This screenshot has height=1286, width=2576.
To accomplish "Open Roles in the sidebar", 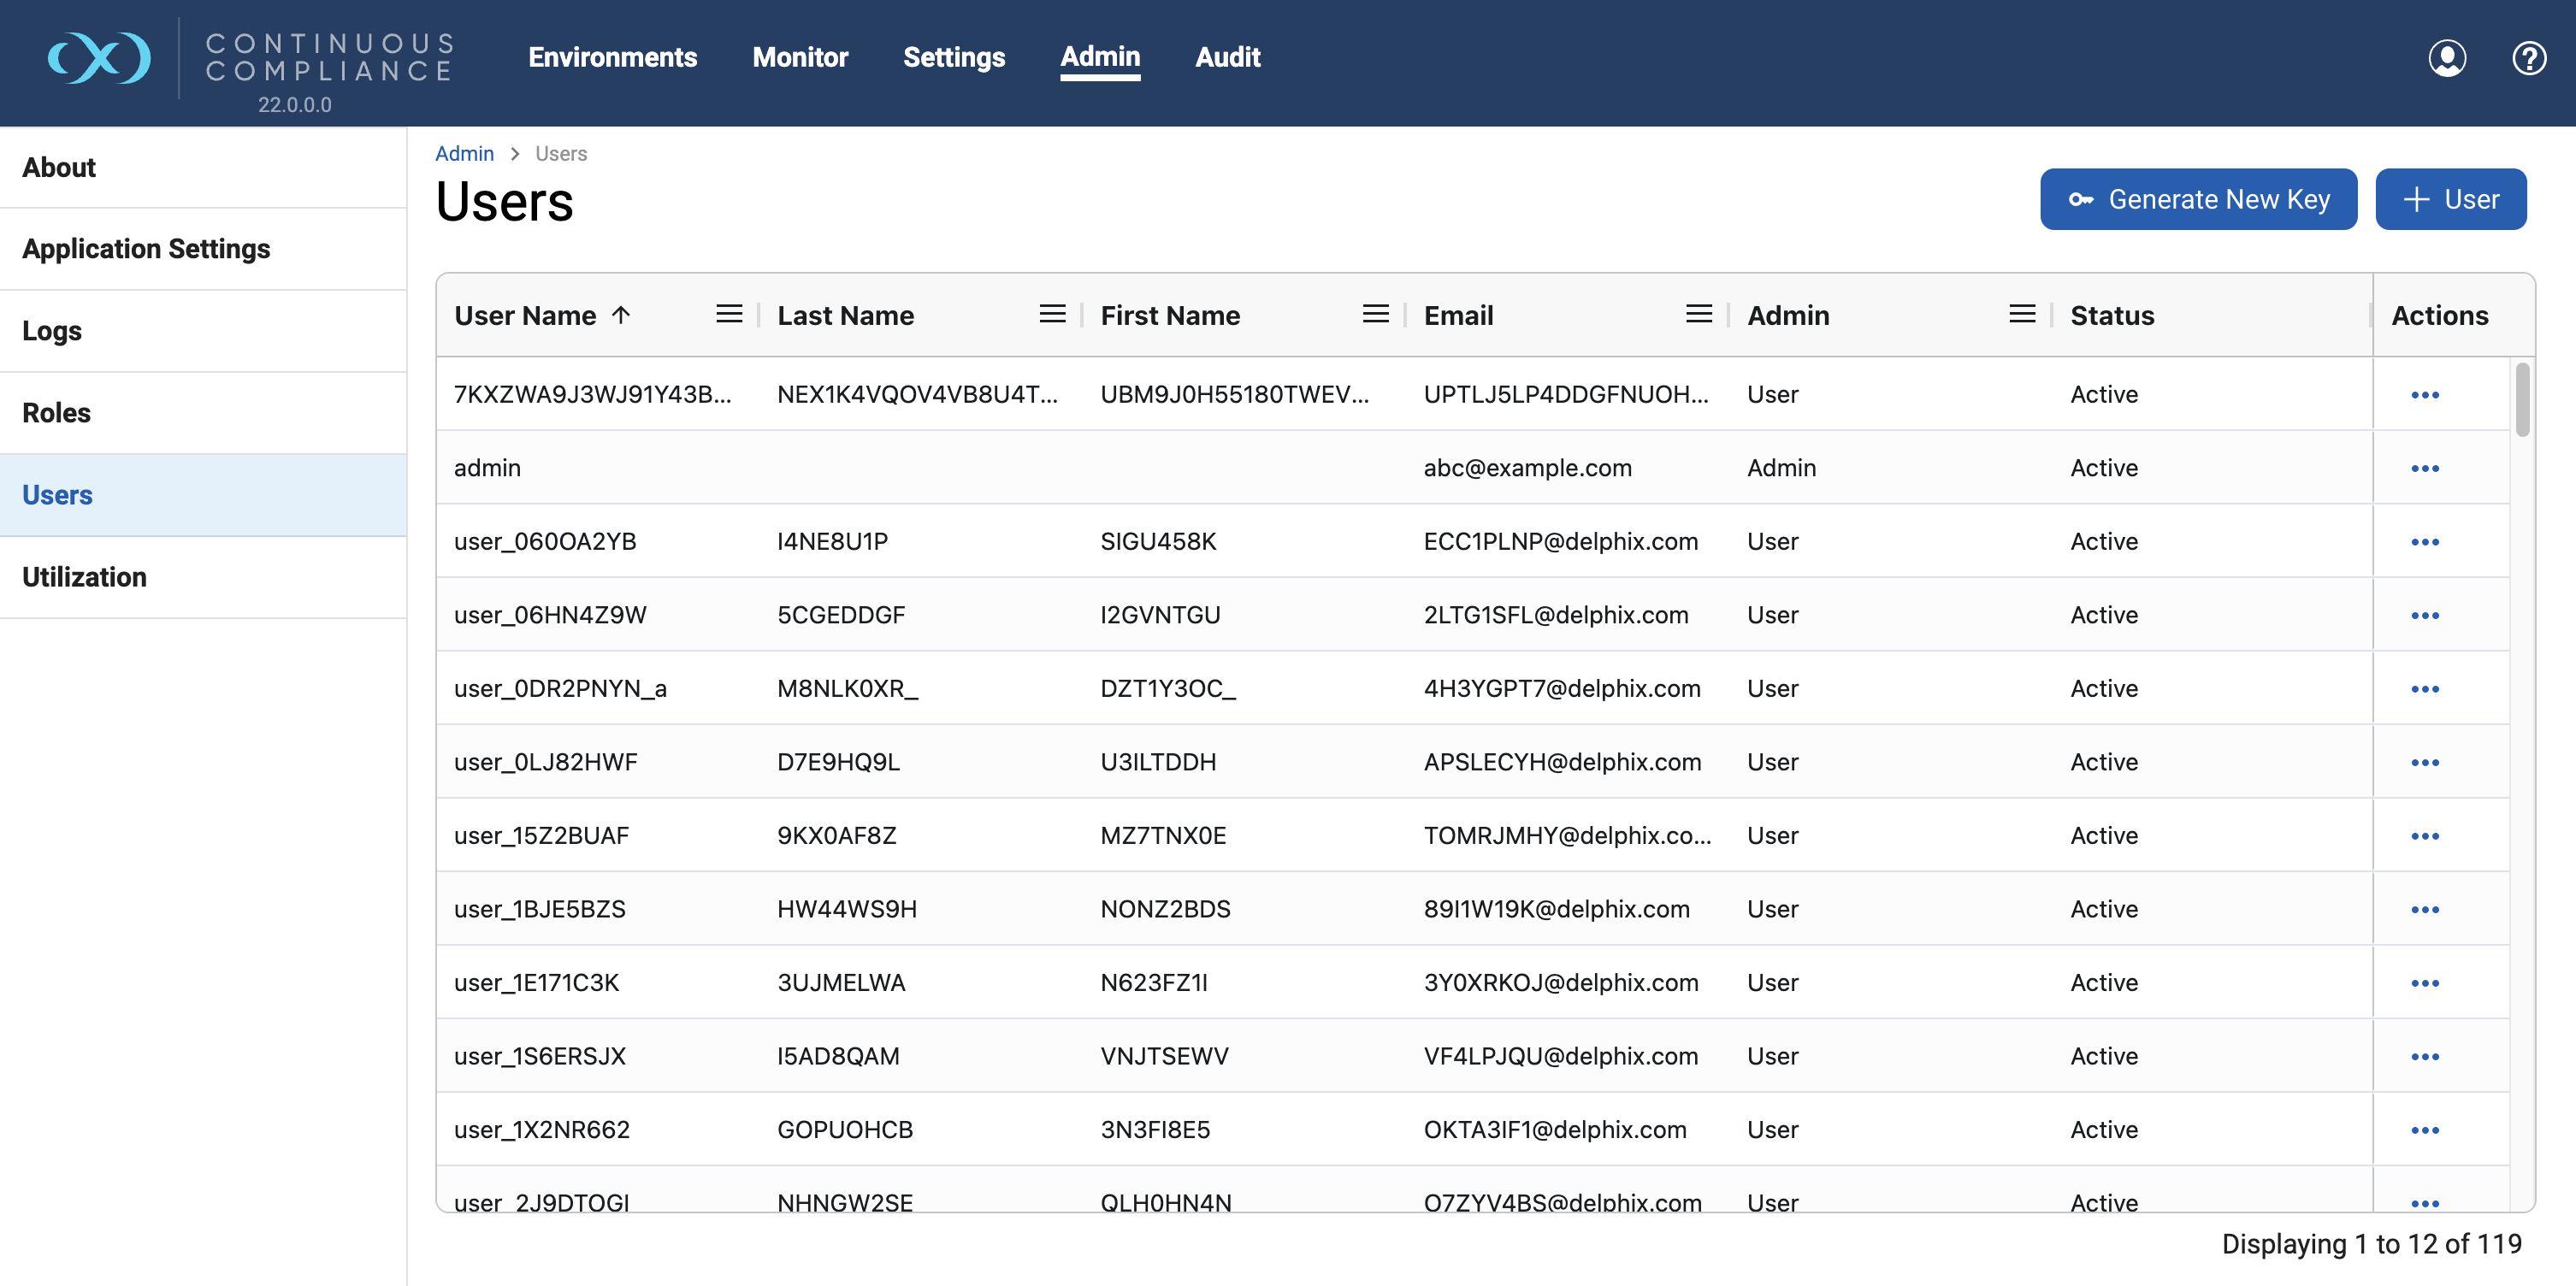I will coord(57,413).
